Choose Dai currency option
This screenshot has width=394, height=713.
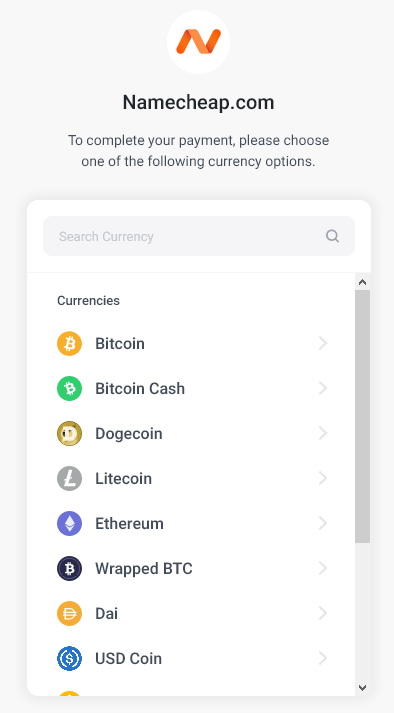click(192, 613)
